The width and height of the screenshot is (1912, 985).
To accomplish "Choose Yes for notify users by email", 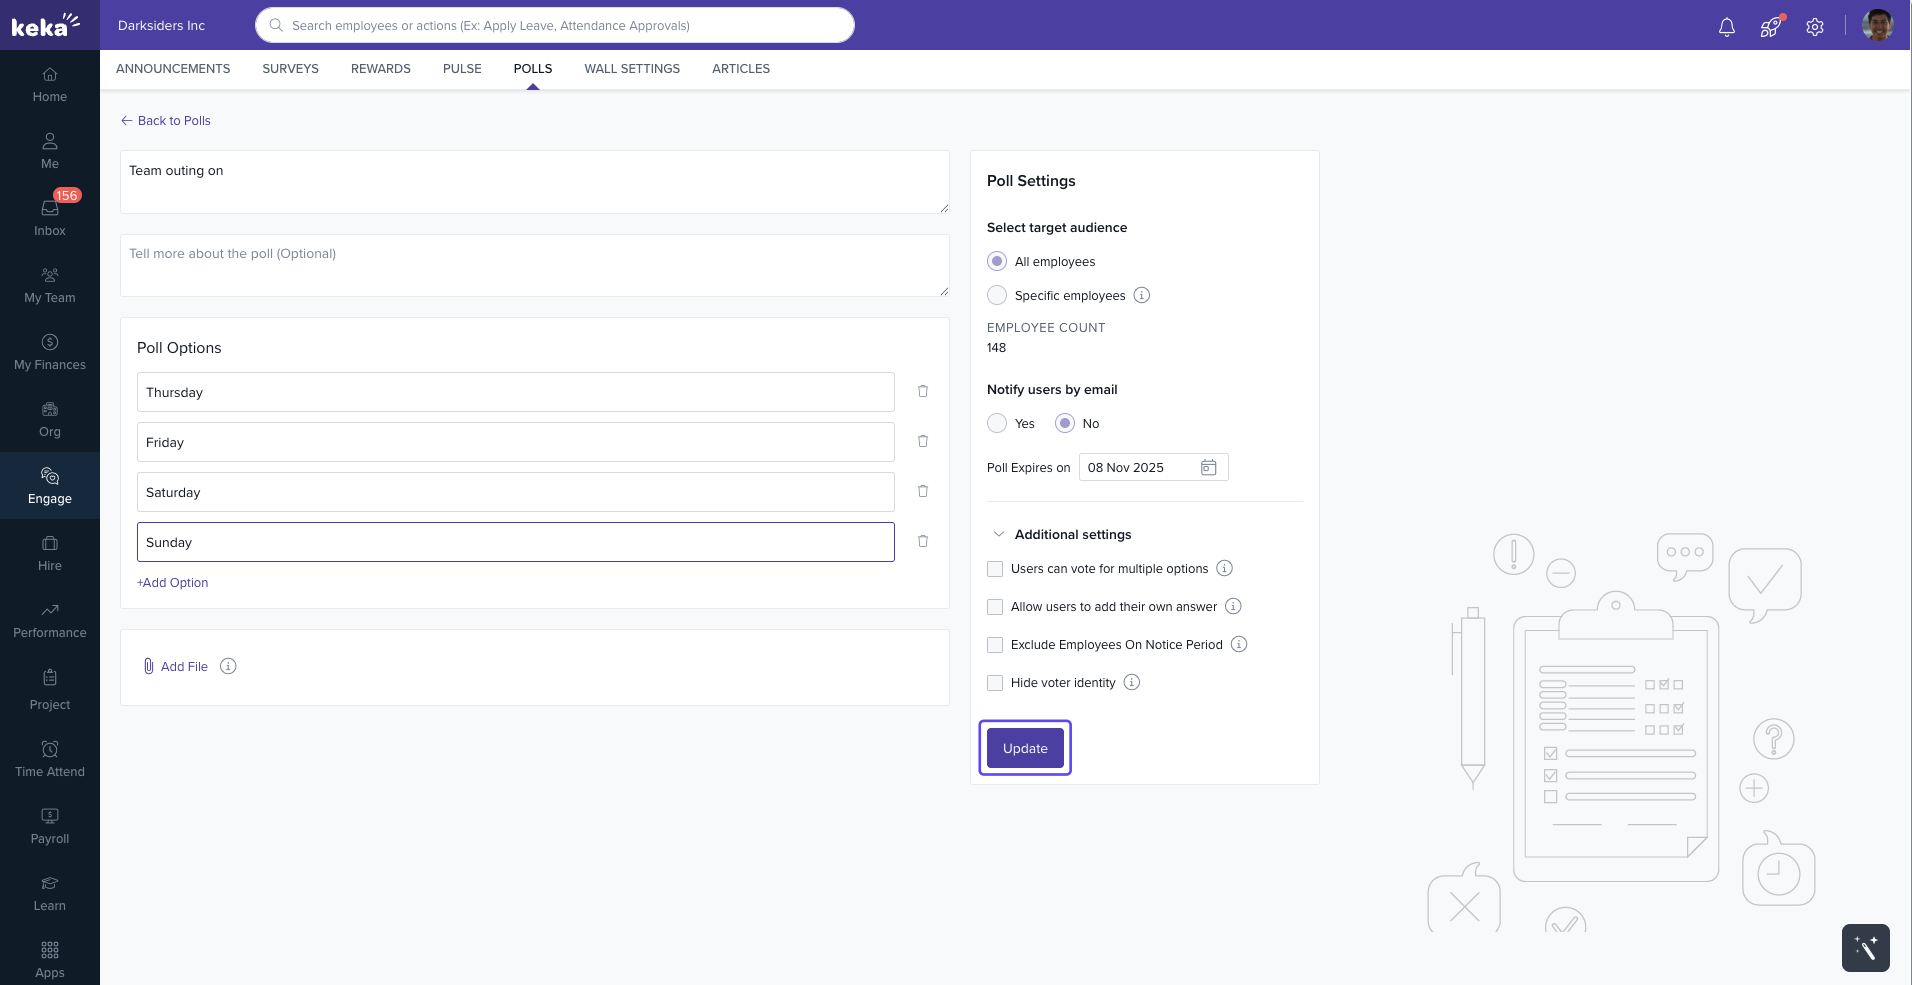I will pos(997,423).
